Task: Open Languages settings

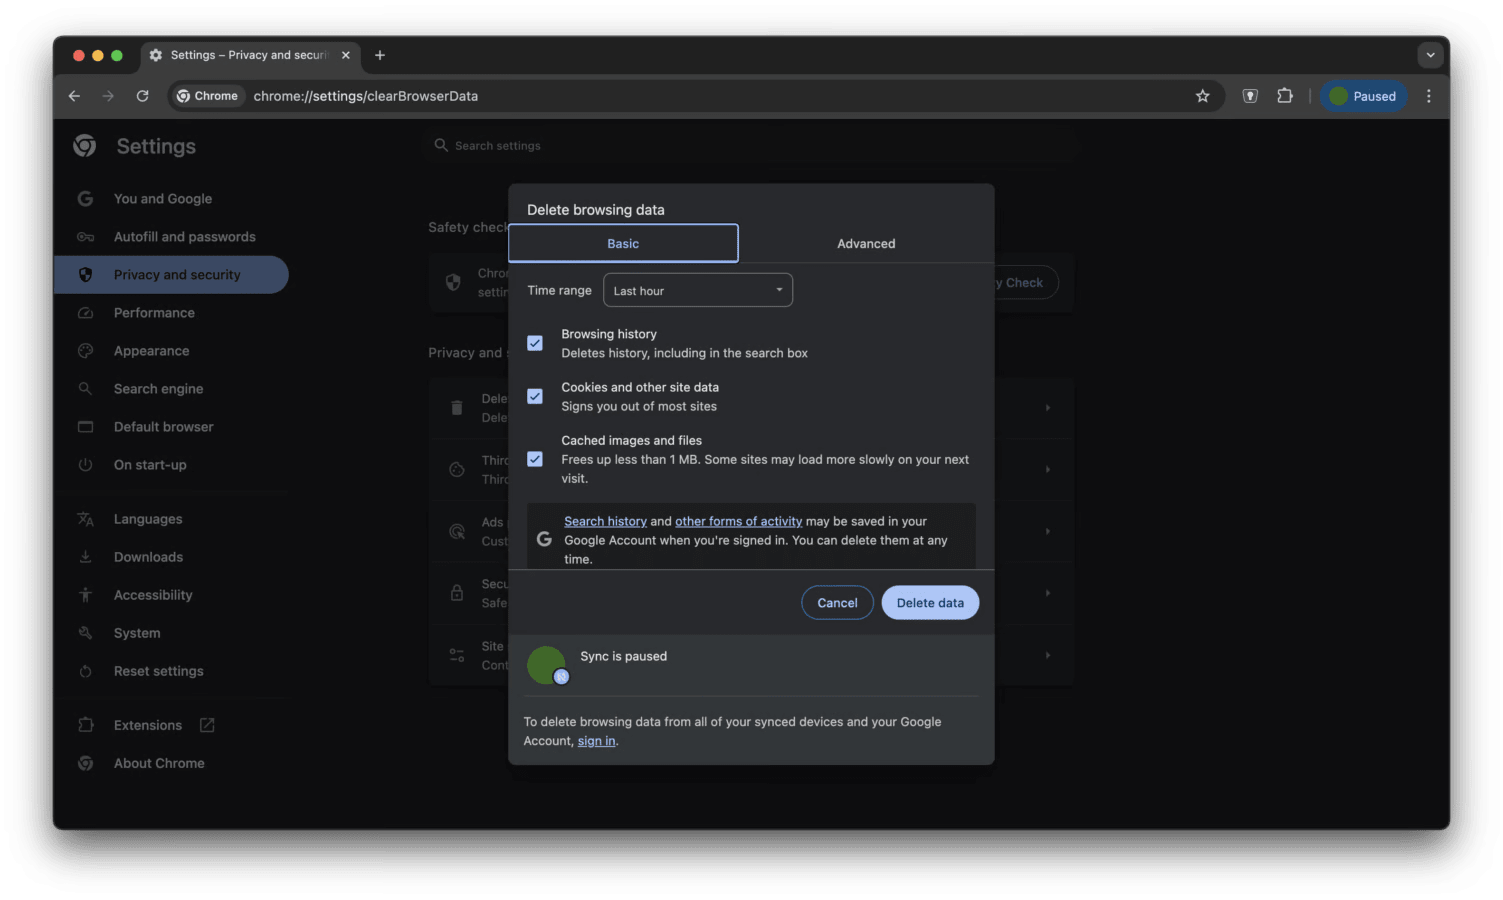Action: point(148,519)
